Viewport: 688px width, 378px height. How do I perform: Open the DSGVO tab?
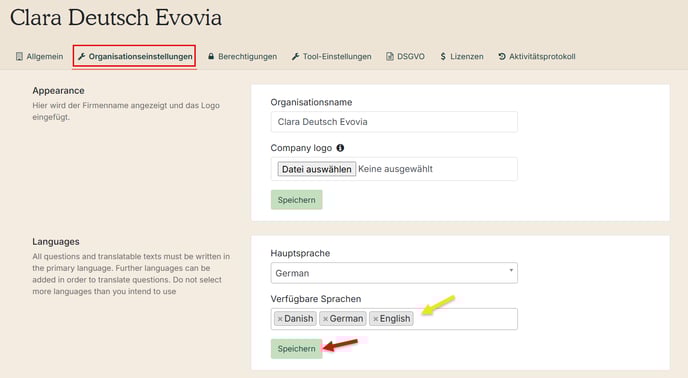(405, 56)
